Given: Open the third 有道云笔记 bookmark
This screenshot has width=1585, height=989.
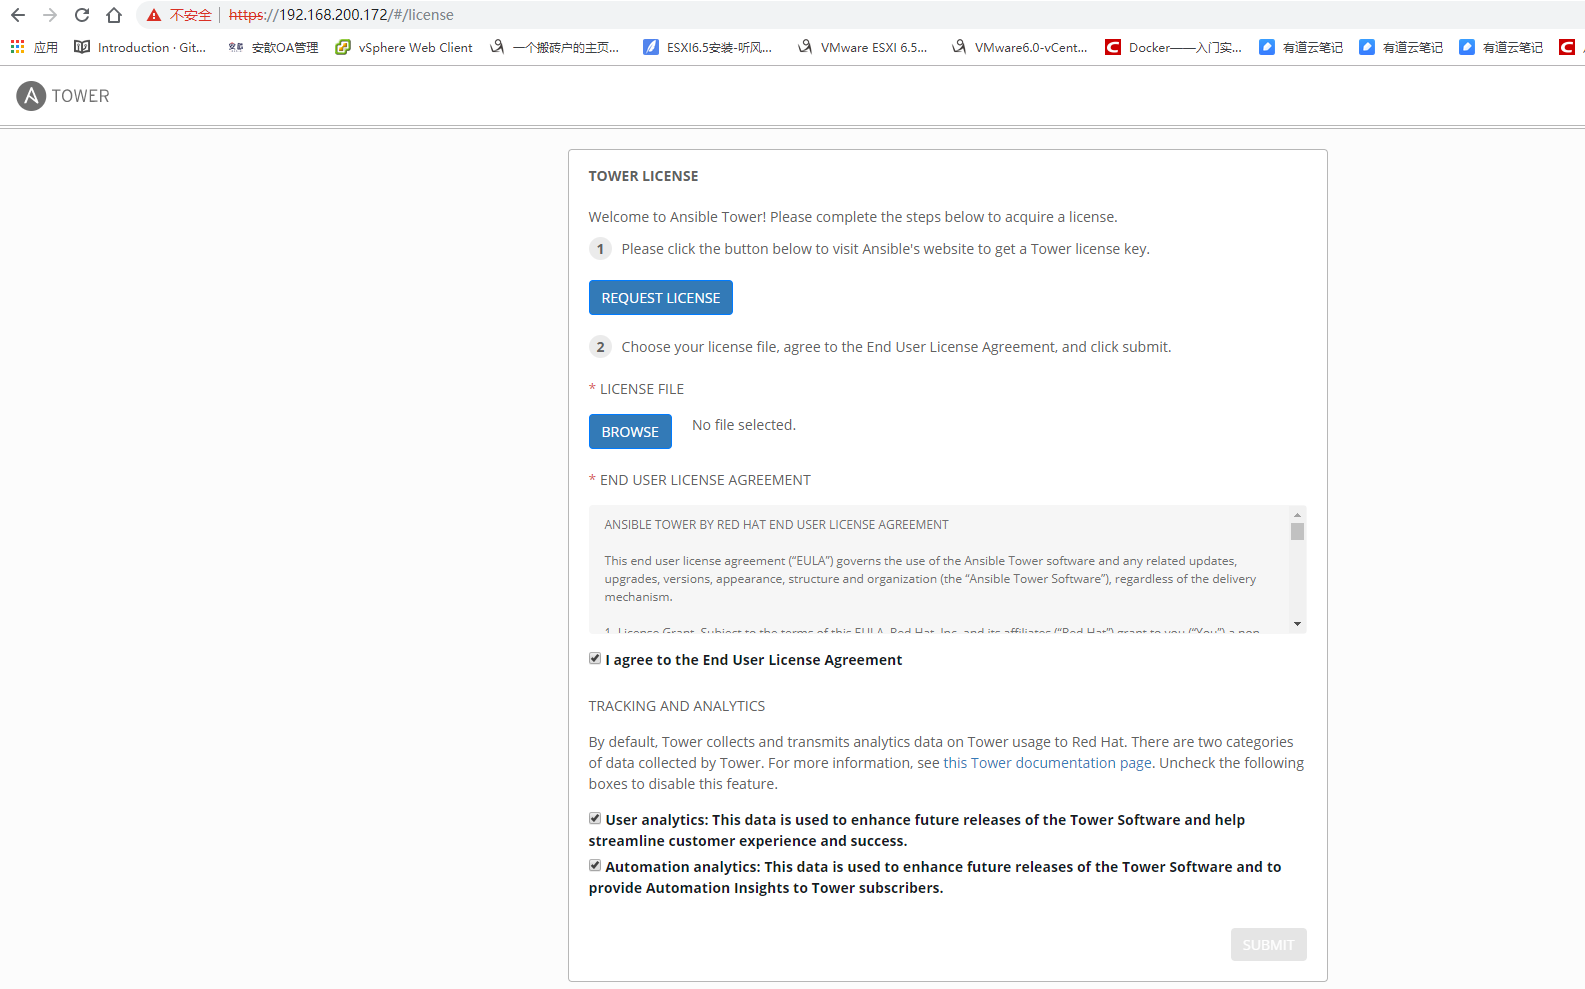Looking at the screenshot, I should point(1501,47).
